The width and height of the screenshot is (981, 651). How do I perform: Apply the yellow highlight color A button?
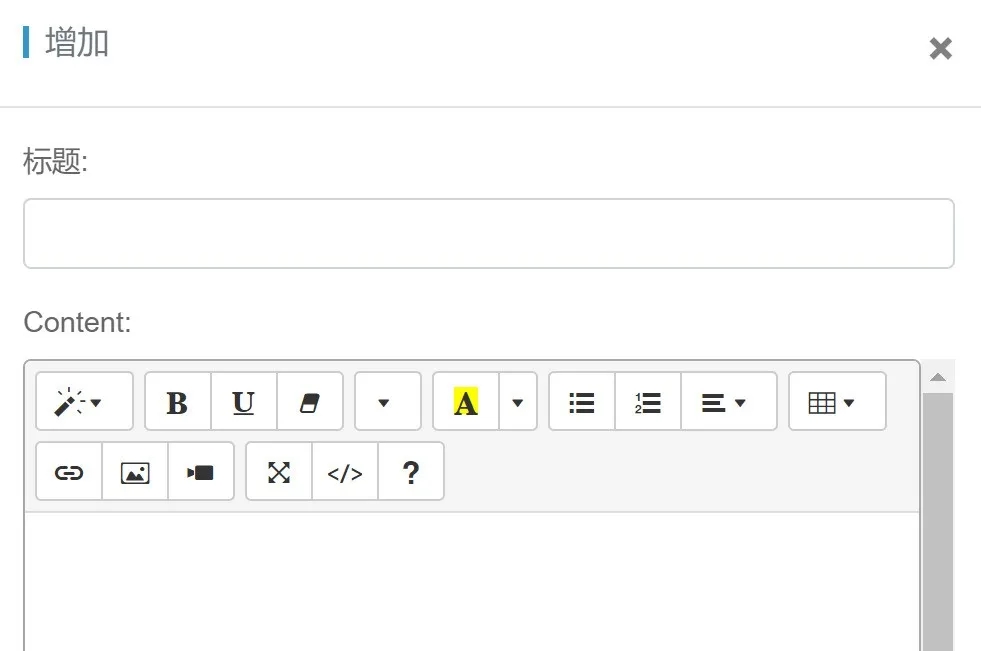tap(466, 402)
